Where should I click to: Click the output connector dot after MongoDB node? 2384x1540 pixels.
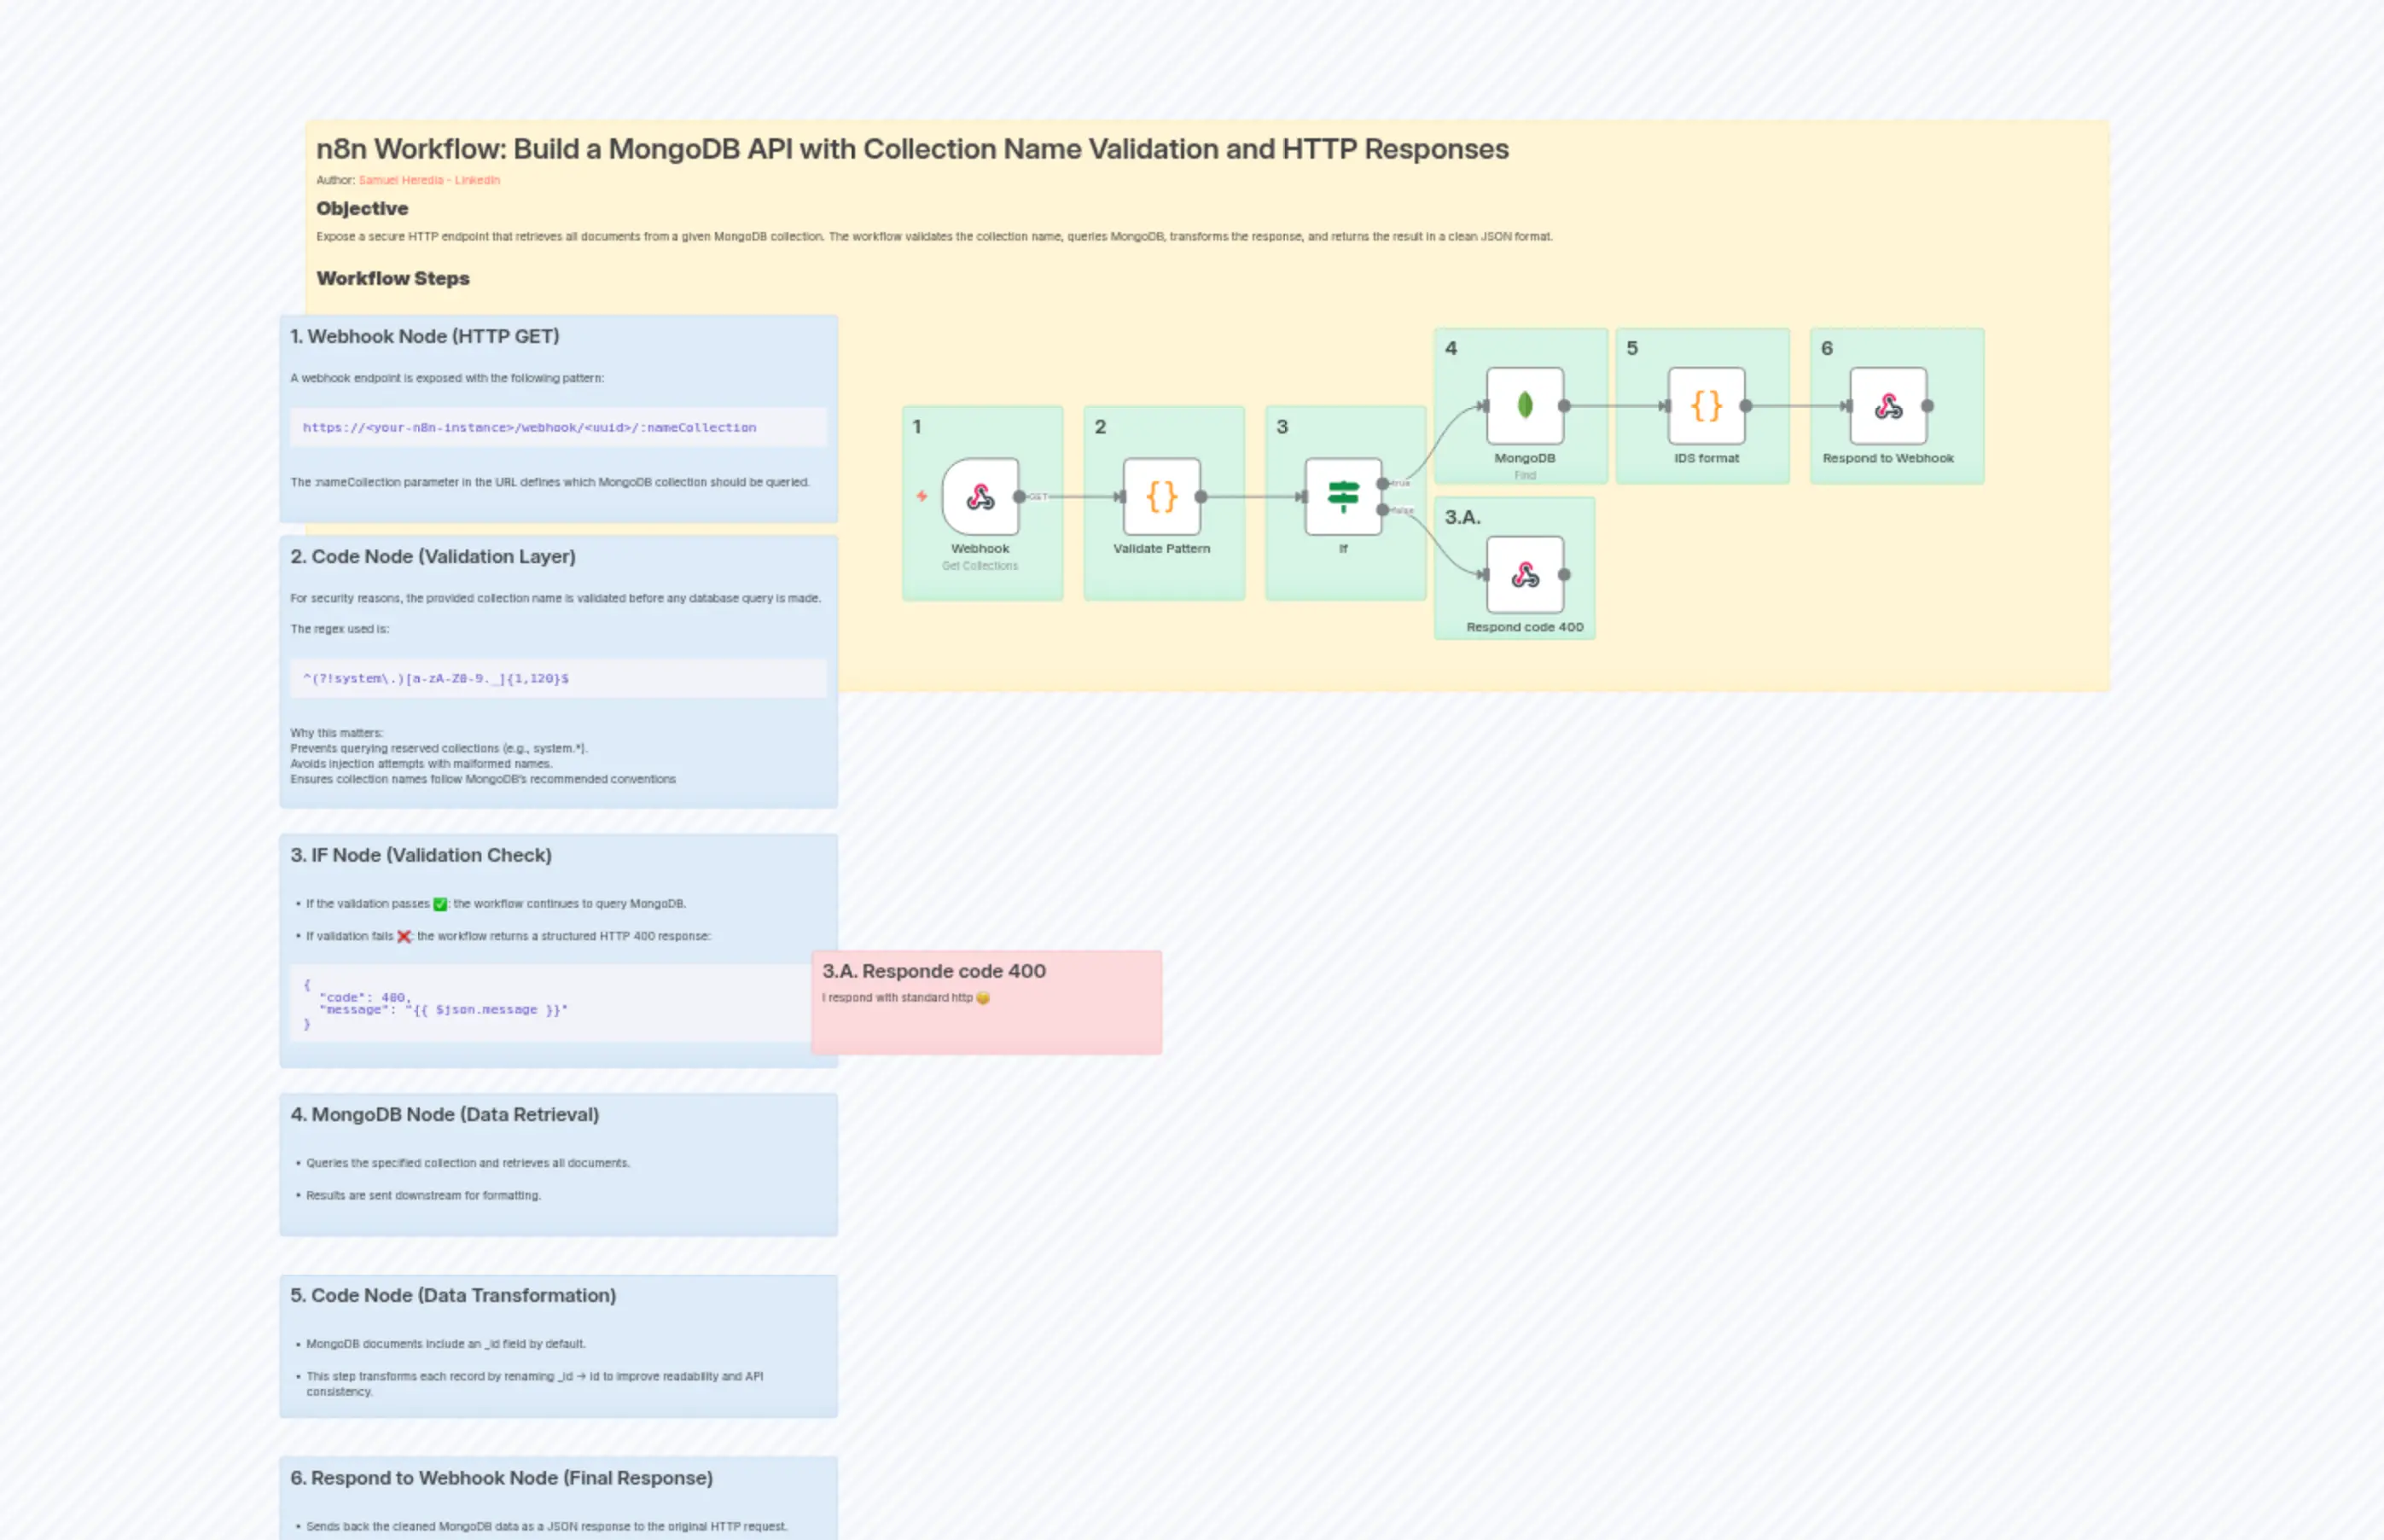[x=1564, y=405]
